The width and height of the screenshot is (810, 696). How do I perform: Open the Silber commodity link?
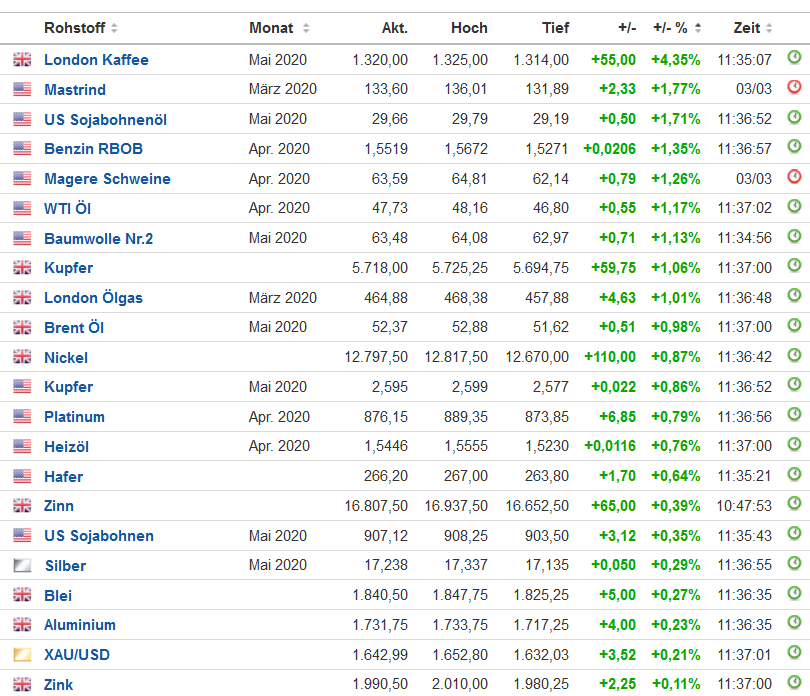point(66,566)
